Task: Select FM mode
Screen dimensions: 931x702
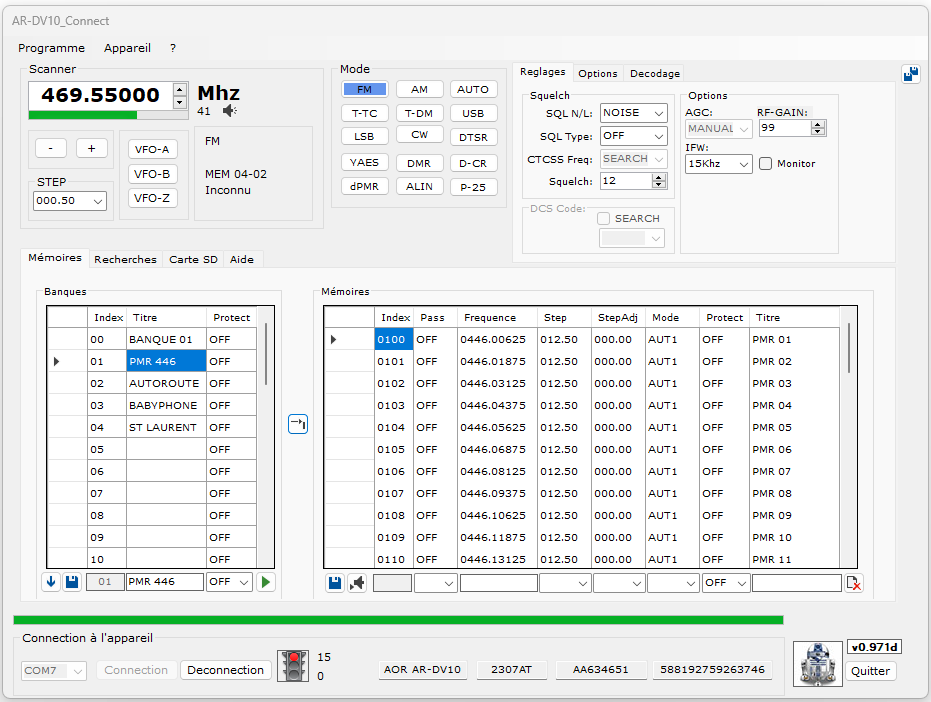Action: click(365, 90)
